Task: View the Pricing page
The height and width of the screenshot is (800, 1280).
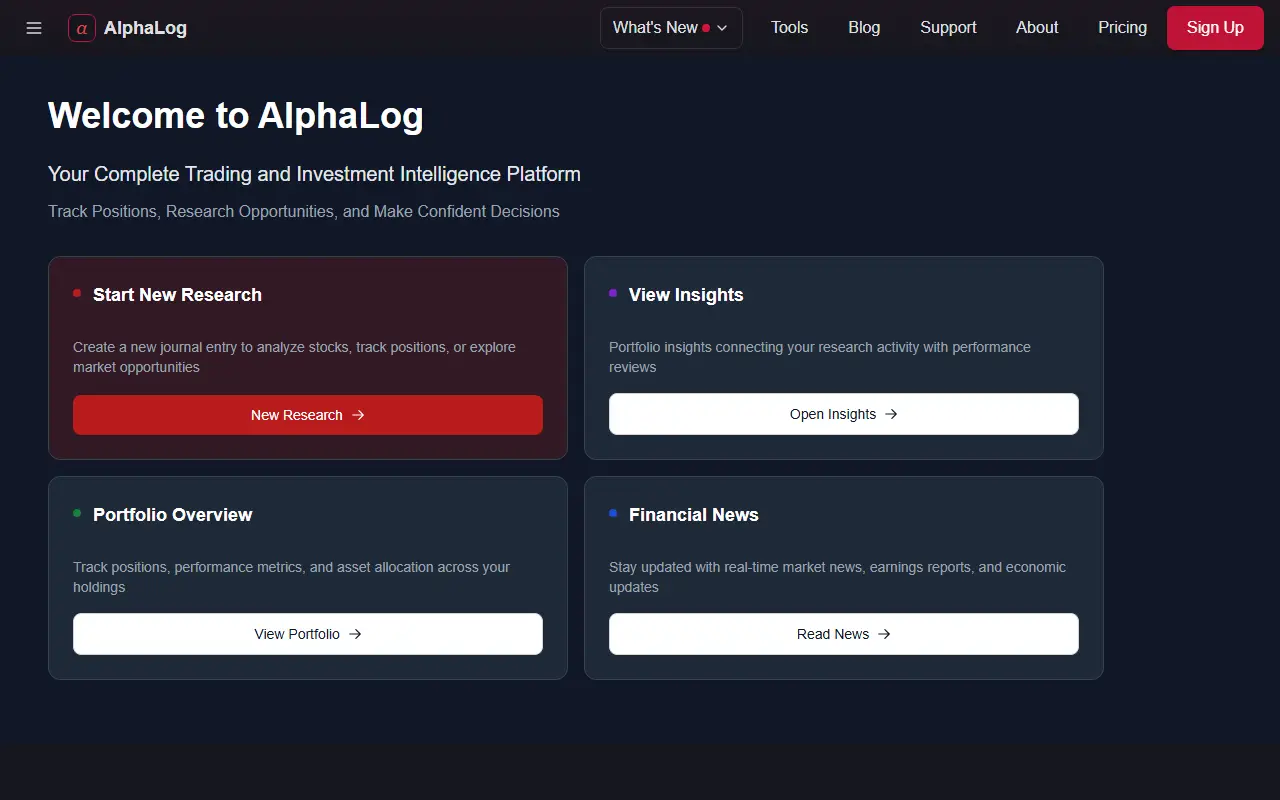Action: (1122, 28)
